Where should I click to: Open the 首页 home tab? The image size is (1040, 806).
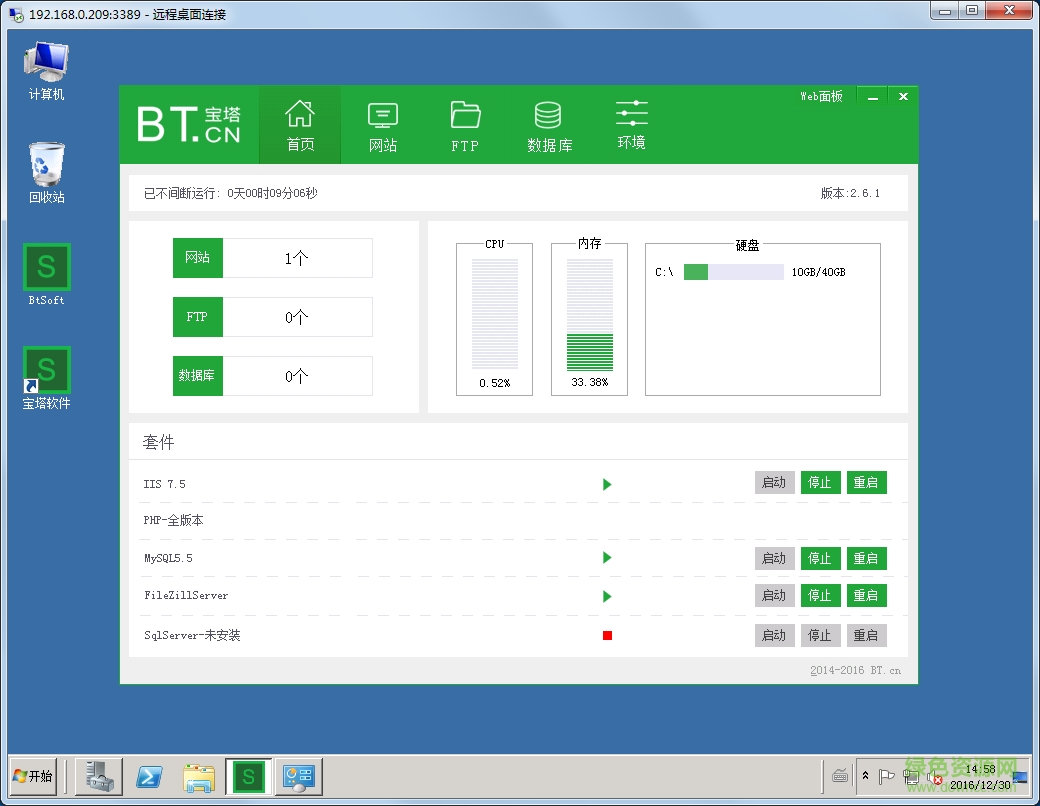click(x=300, y=125)
